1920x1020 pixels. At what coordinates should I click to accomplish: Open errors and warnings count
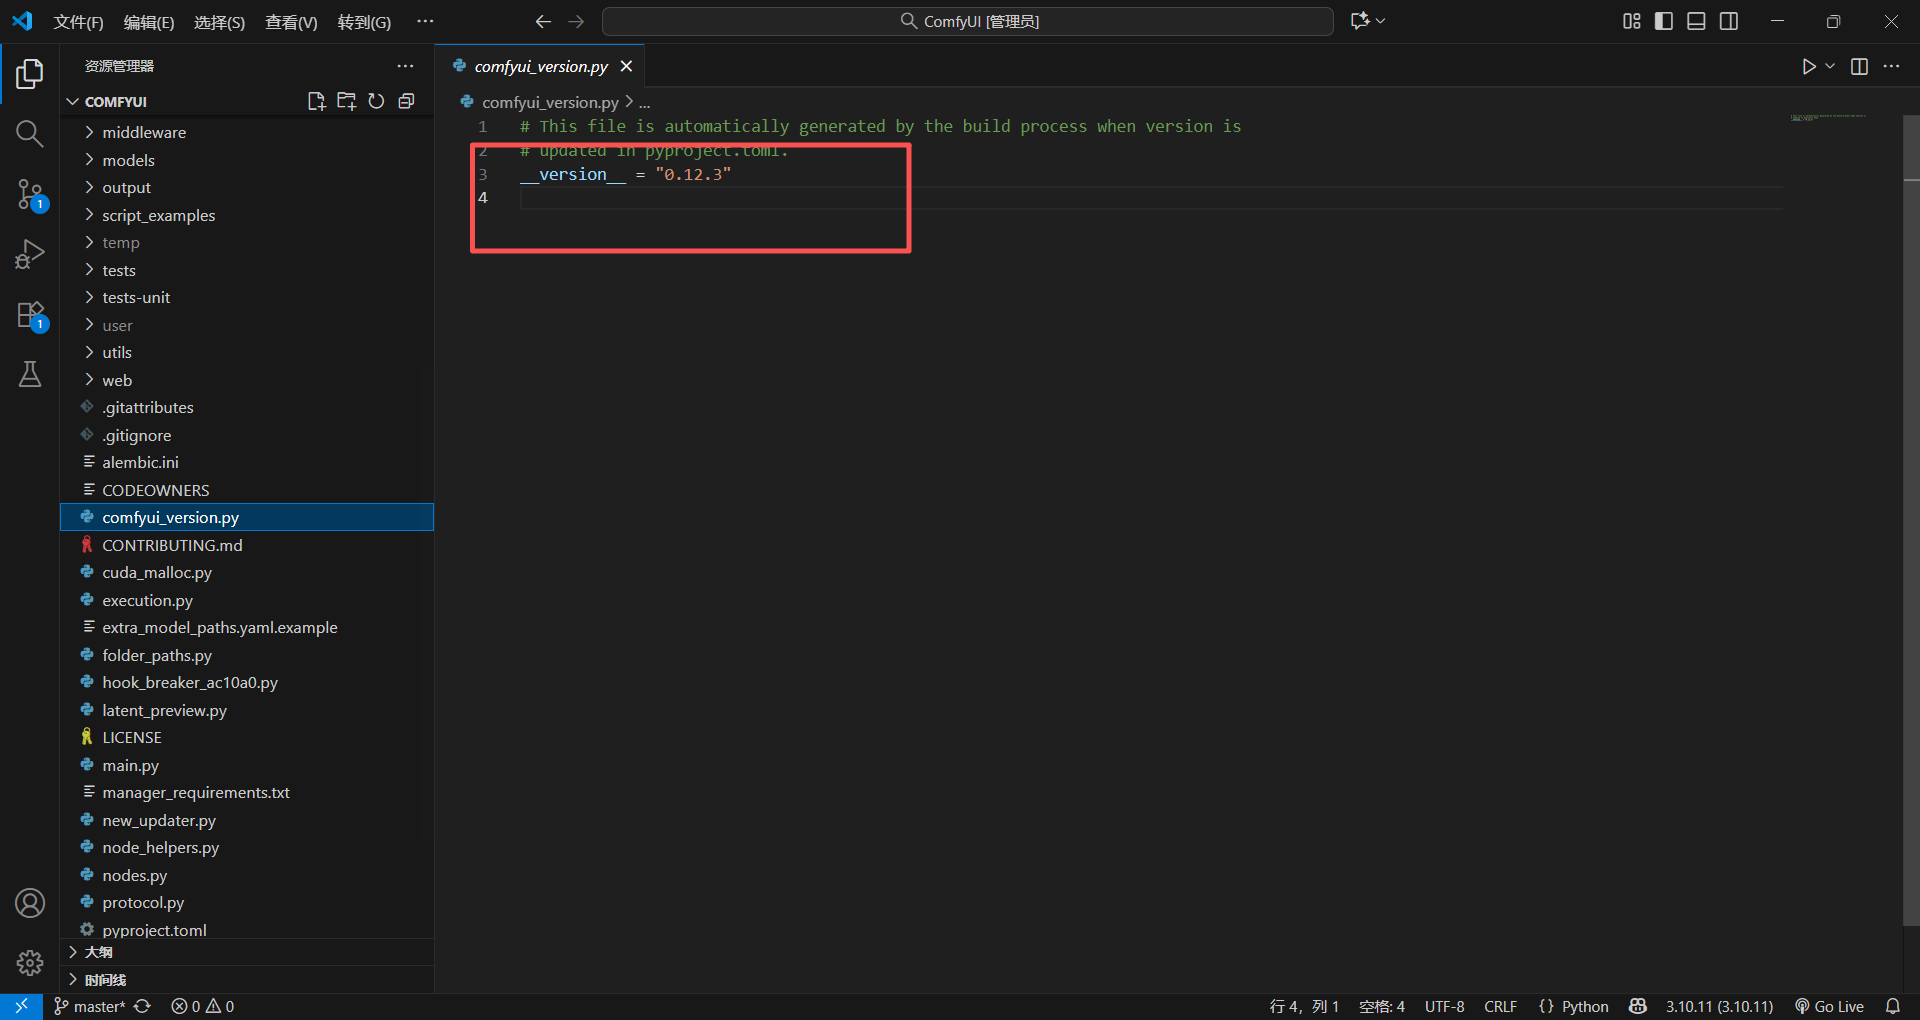[x=202, y=1006]
